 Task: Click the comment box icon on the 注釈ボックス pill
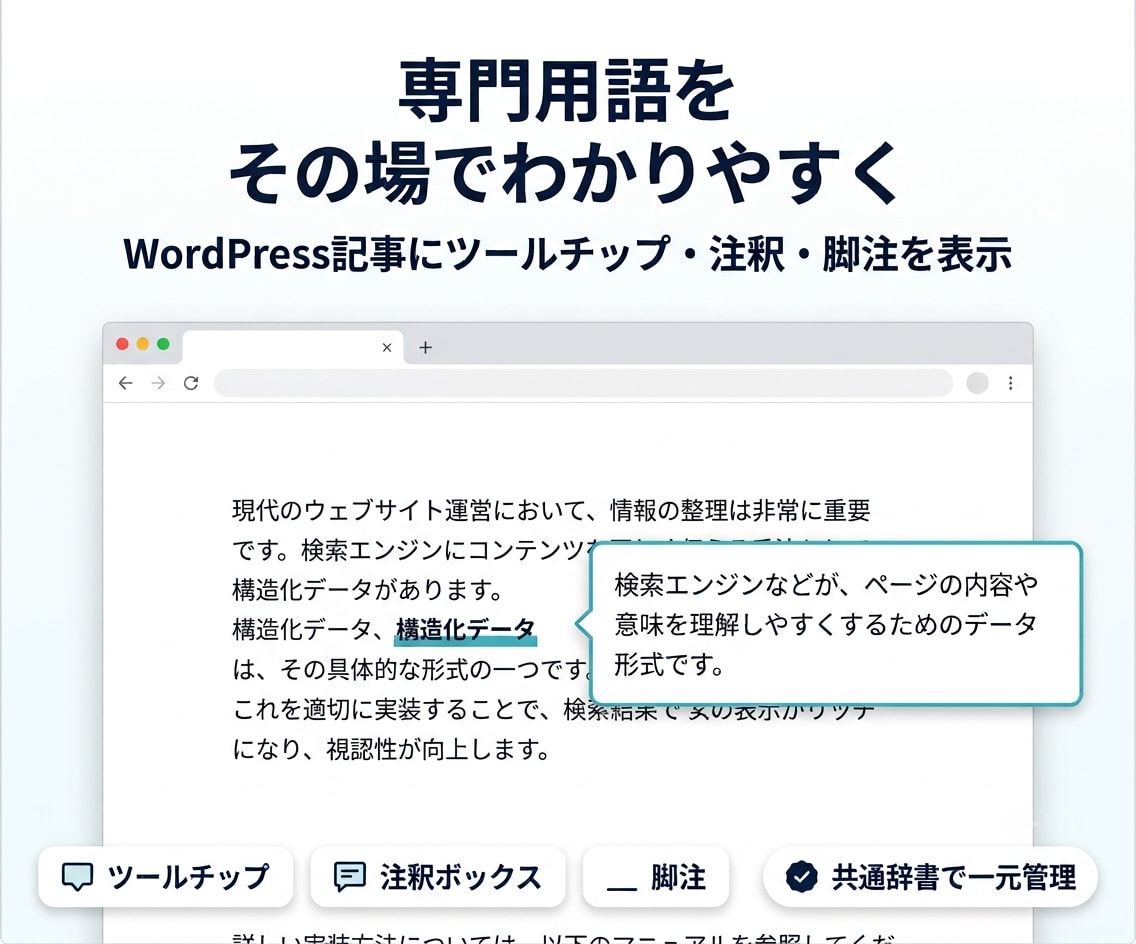click(349, 877)
